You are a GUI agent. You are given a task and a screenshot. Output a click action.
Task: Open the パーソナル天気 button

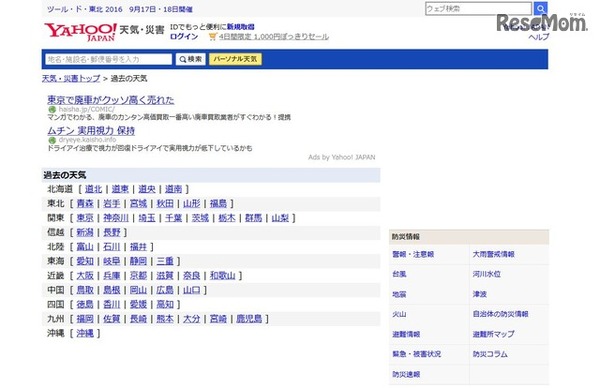[235, 59]
